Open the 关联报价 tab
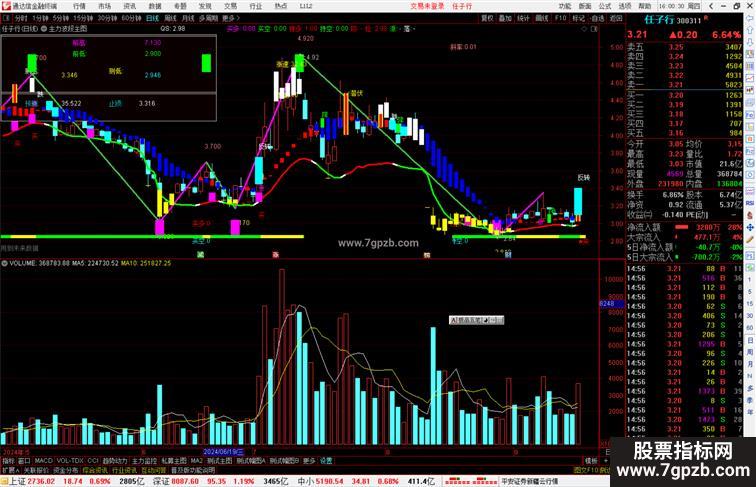The height and width of the screenshot is (487, 756). [36, 470]
